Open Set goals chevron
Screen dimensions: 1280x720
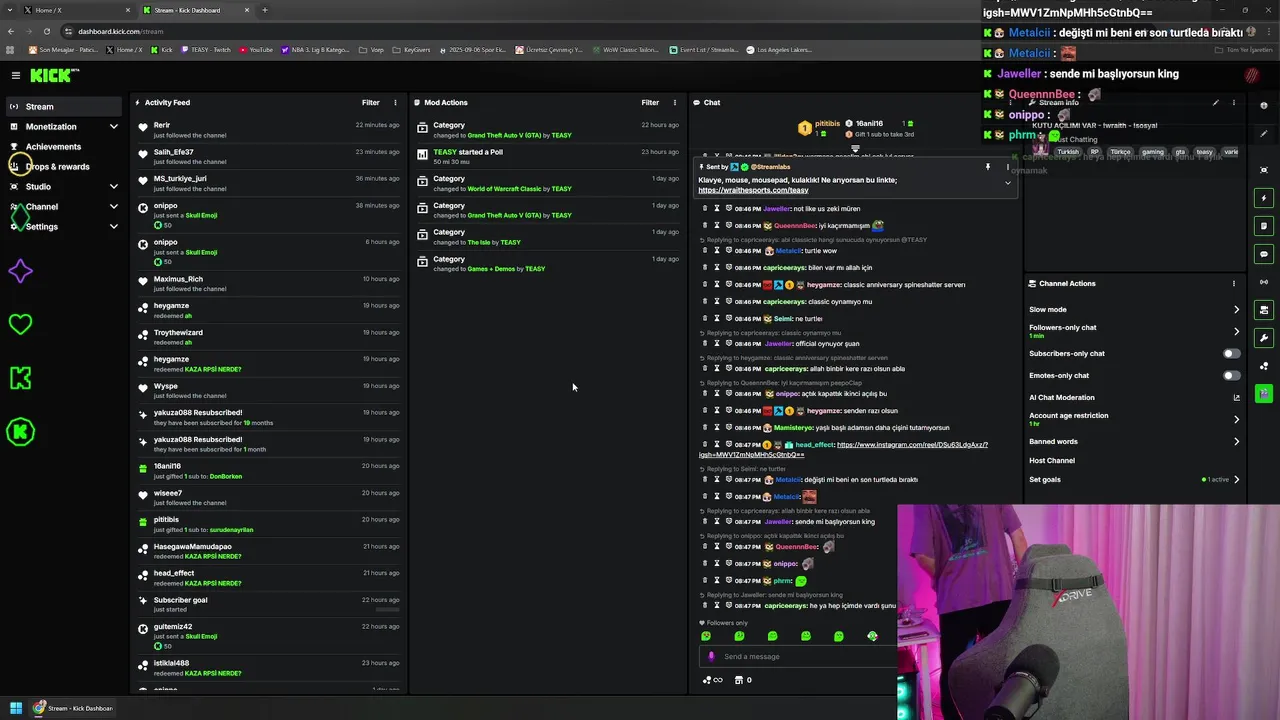[x=1236, y=479]
